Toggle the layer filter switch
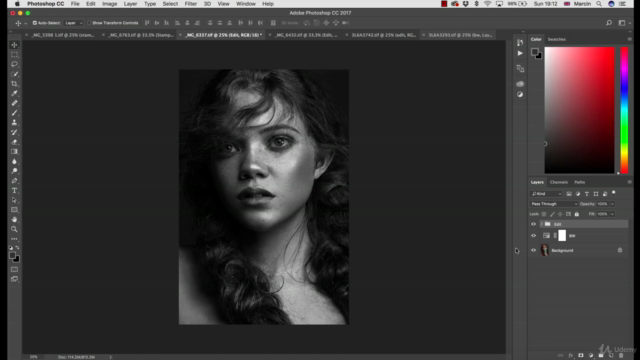The height and width of the screenshot is (360, 640). (614, 193)
